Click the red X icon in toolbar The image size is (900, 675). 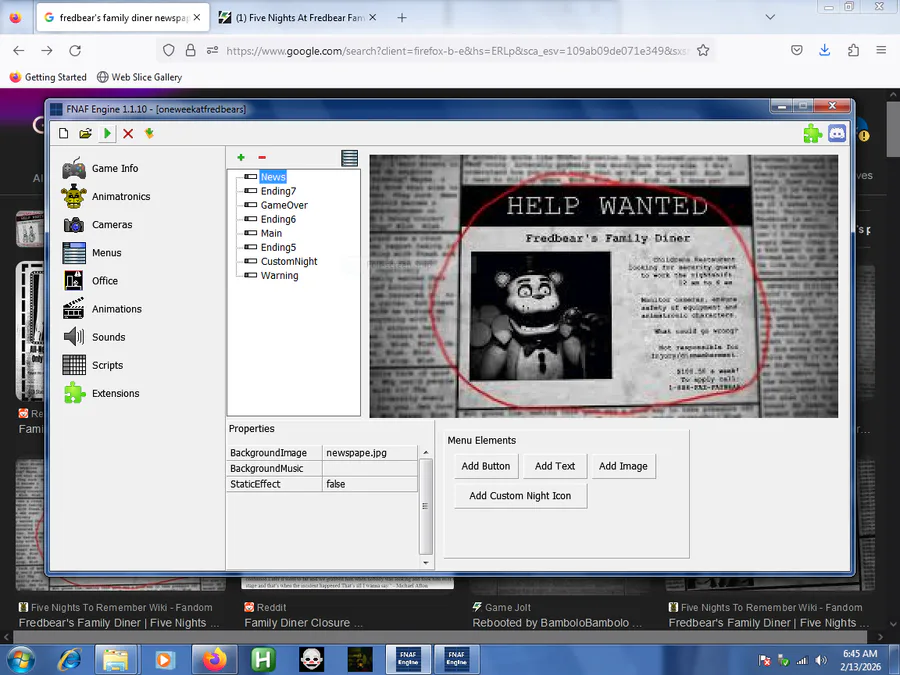pyautogui.click(x=128, y=134)
